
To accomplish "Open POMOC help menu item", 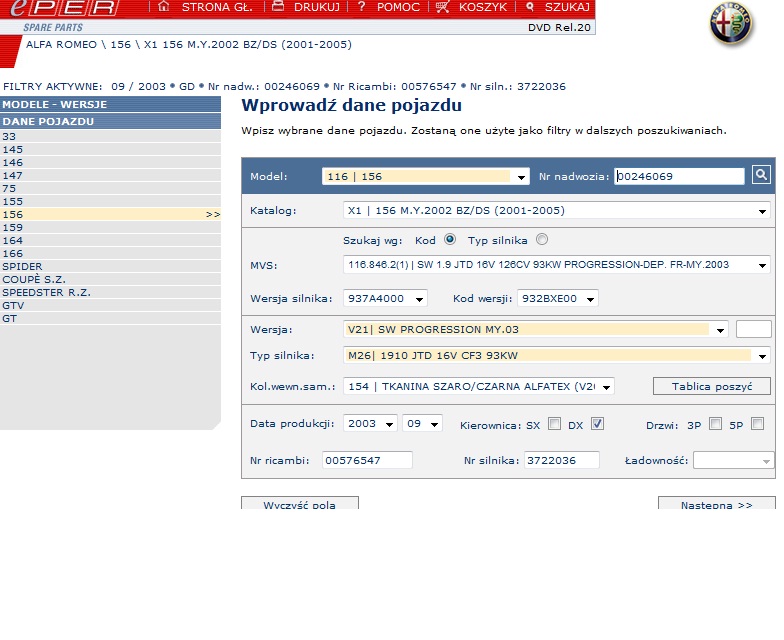I will tap(398, 7).
